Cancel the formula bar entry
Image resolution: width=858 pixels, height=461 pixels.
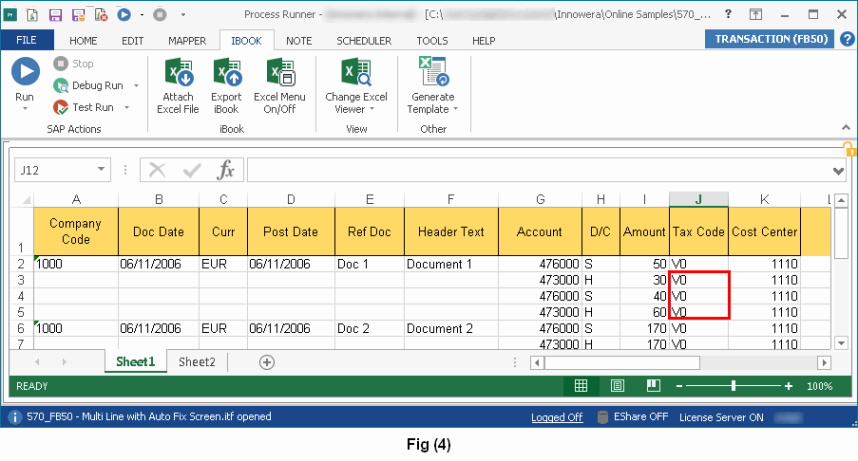point(158,170)
